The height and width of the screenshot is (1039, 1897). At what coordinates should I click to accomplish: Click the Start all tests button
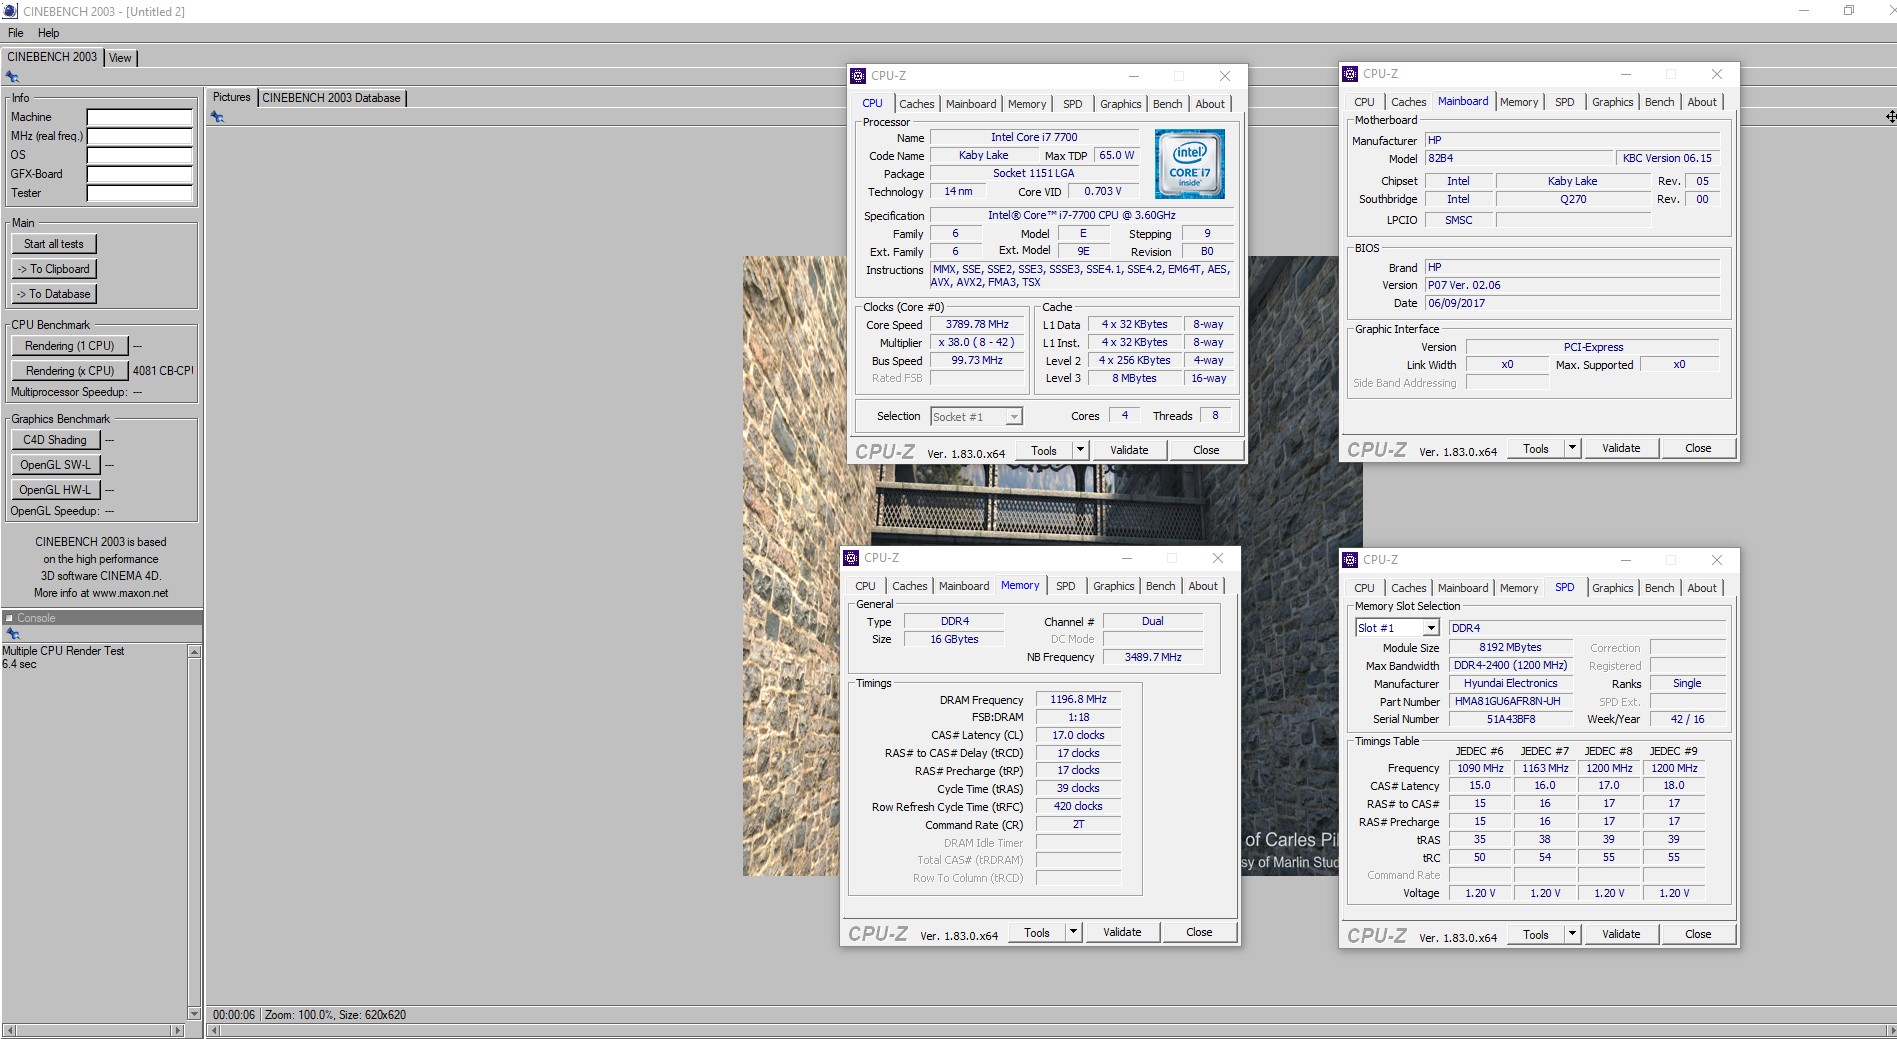coord(54,244)
